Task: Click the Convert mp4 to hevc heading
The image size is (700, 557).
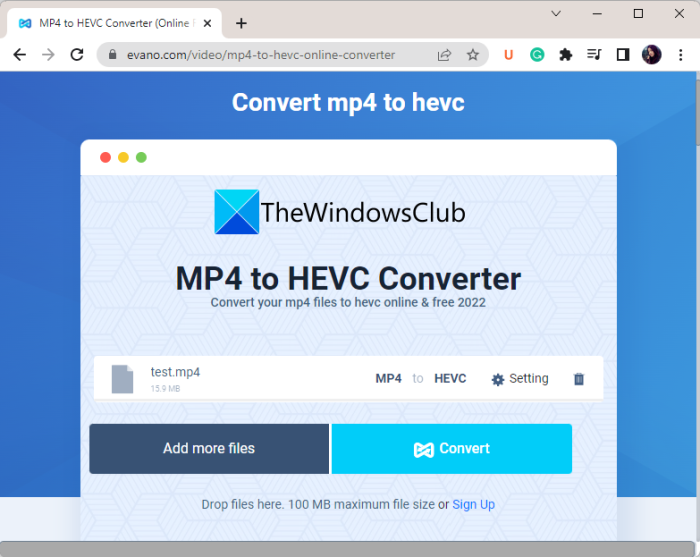Action: coord(348,102)
